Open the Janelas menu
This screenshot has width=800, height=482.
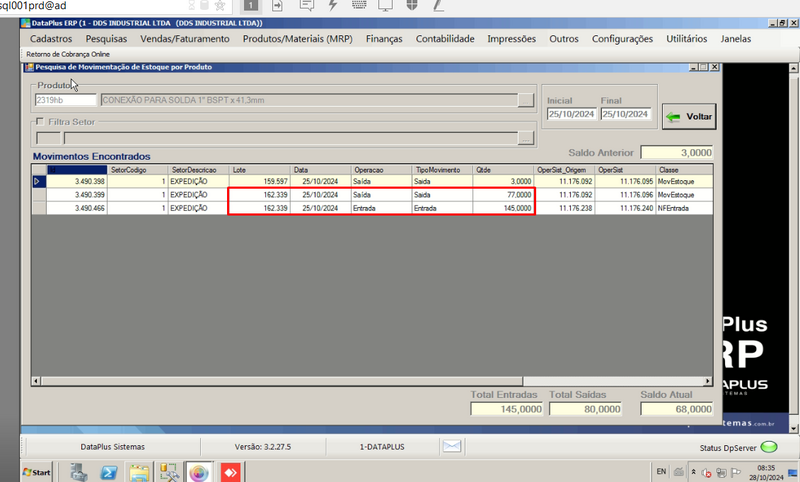(x=735, y=39)
